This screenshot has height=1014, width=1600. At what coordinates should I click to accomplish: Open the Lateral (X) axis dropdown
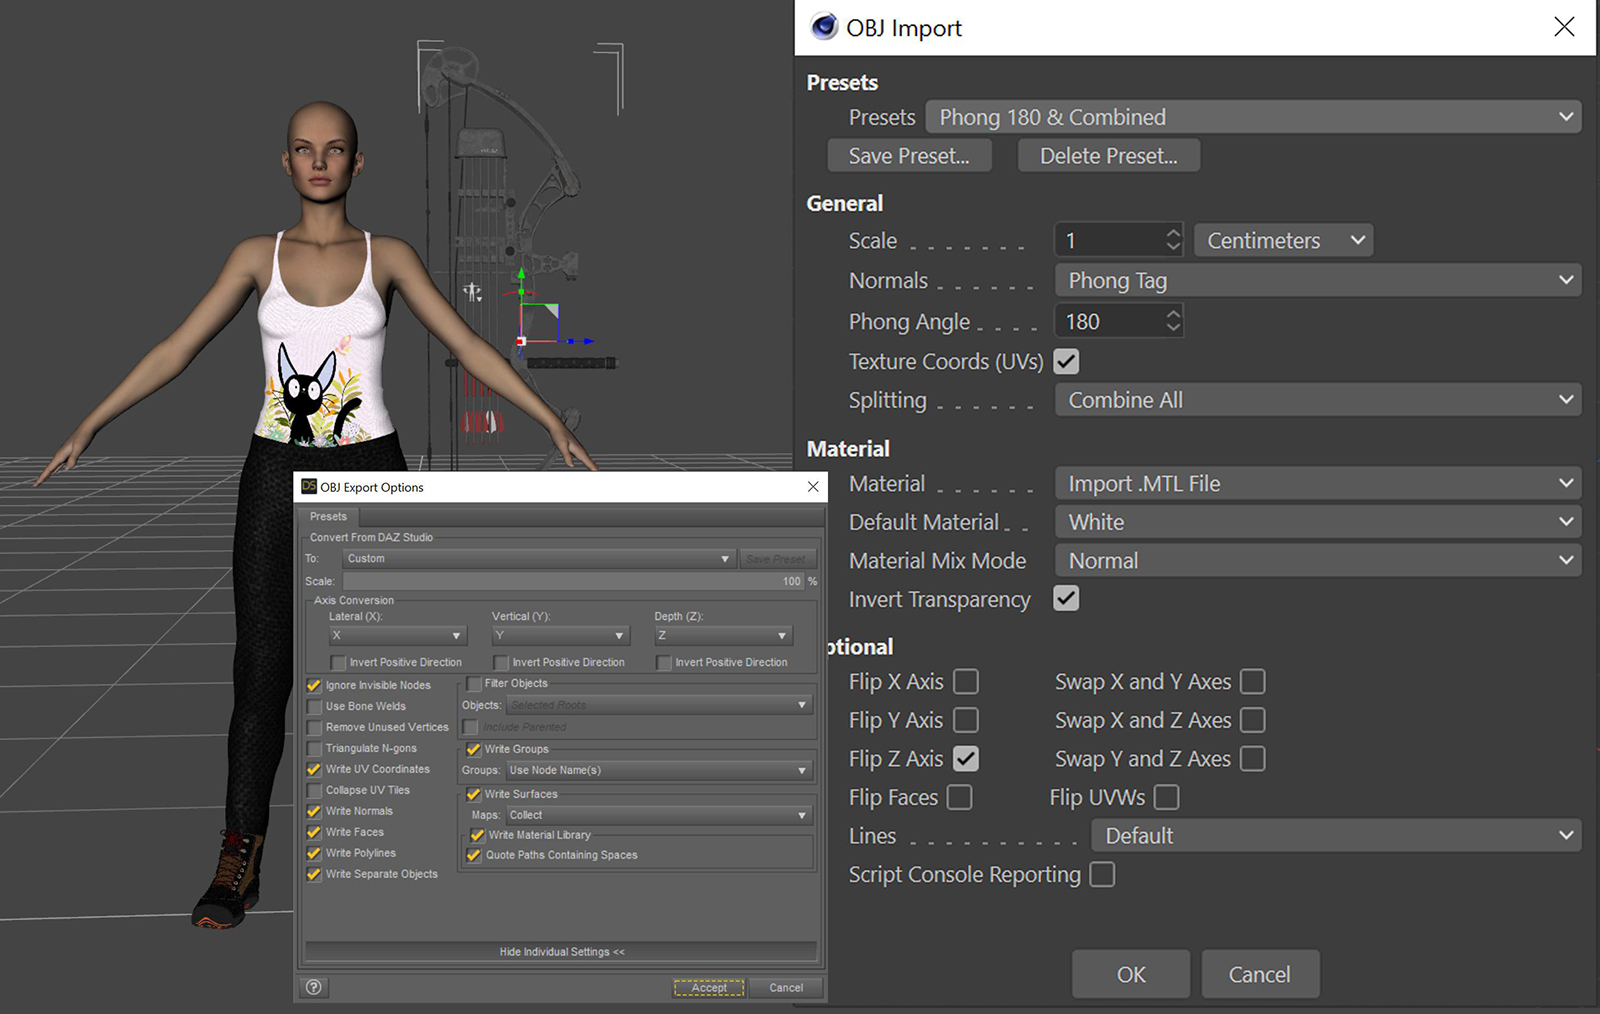tap(397, 636)
